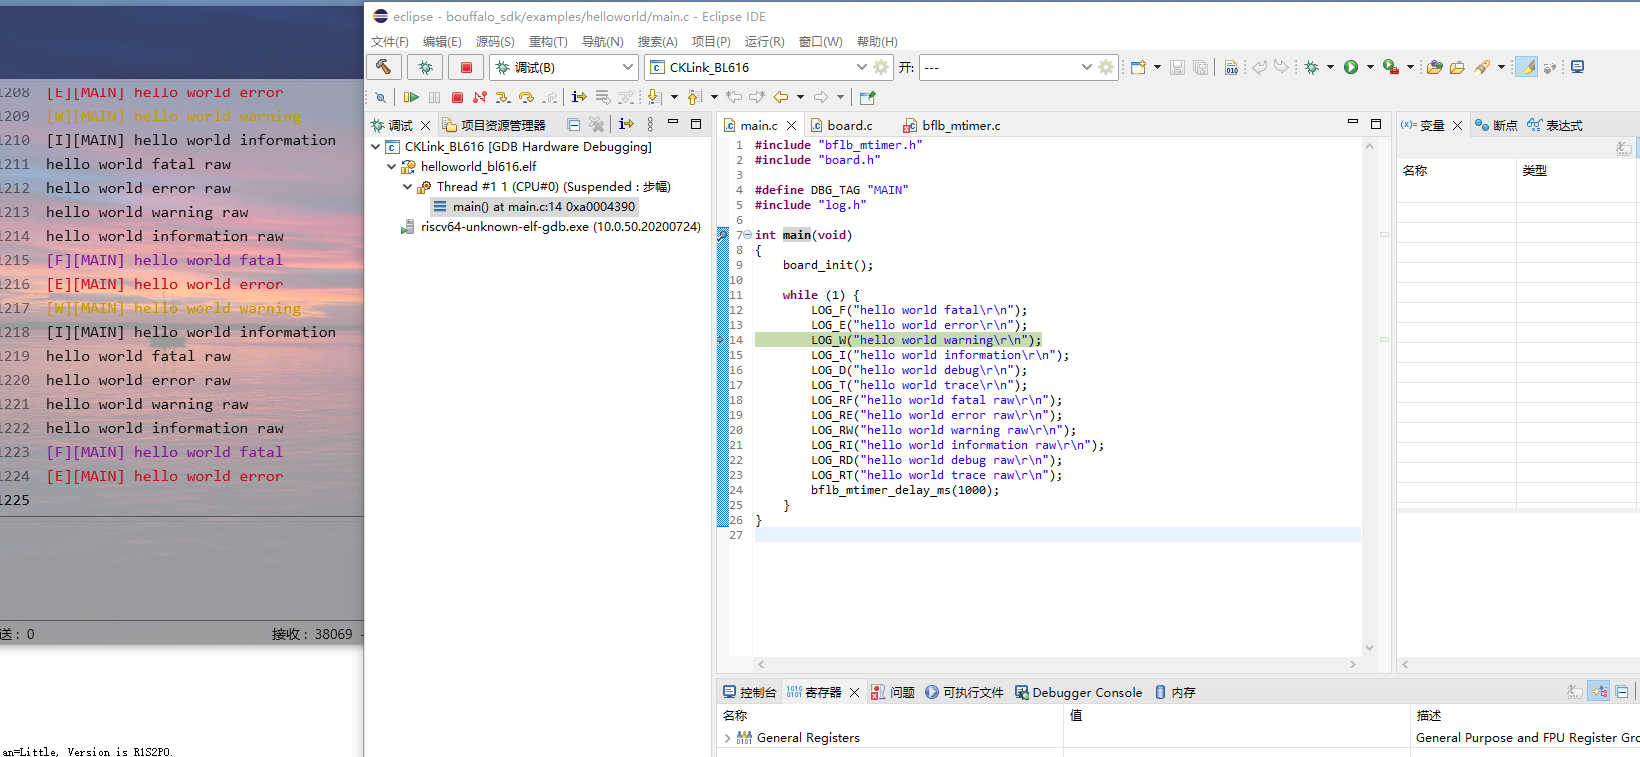1640x757 pixels.
Task: Open the Debug view three-dot menu
Action: pyautogui.click(x=650, y=124)
